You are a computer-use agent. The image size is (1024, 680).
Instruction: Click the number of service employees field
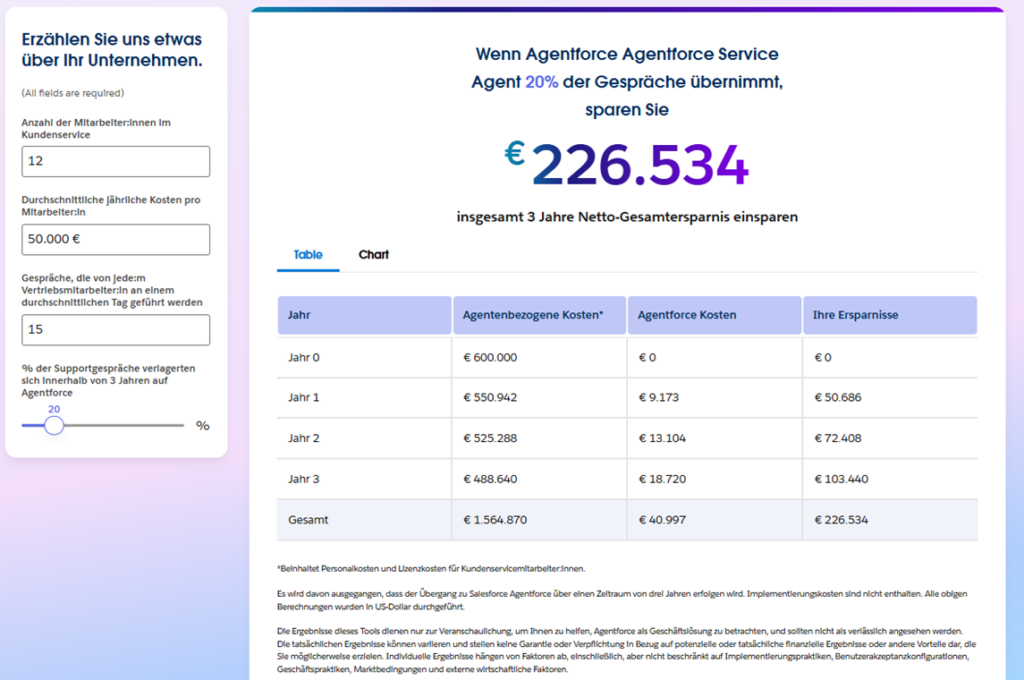(x=115, y=161)
